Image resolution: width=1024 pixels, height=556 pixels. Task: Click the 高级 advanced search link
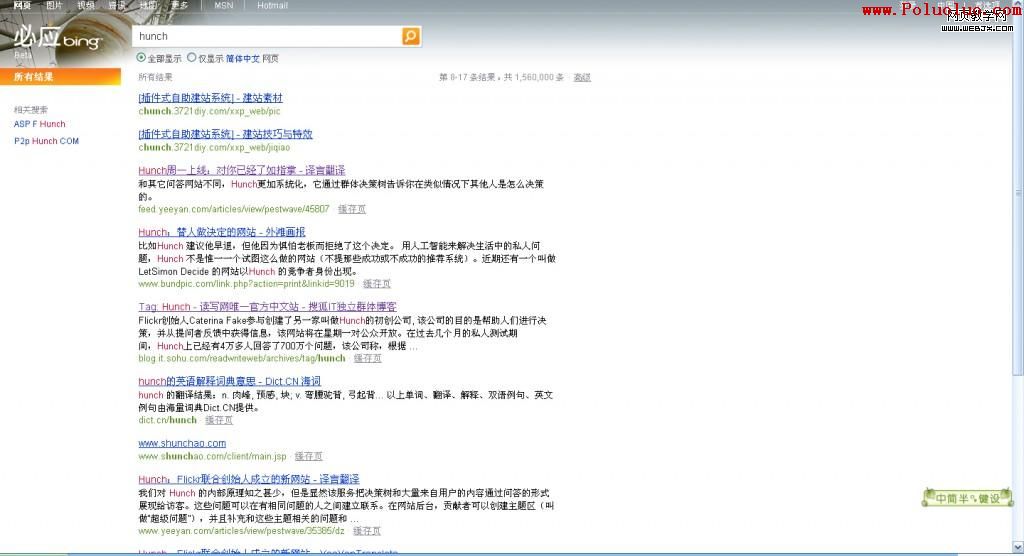pyautogui.click(x=582, y=77)
